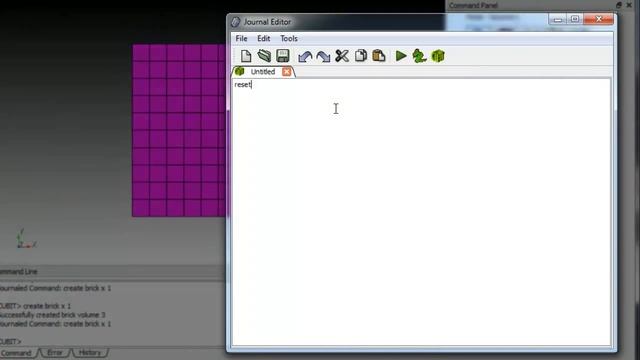The width and height of the screenshot is (640, 360).
Task: Close the Untitled tab with red X
Action: pos(287,72)
